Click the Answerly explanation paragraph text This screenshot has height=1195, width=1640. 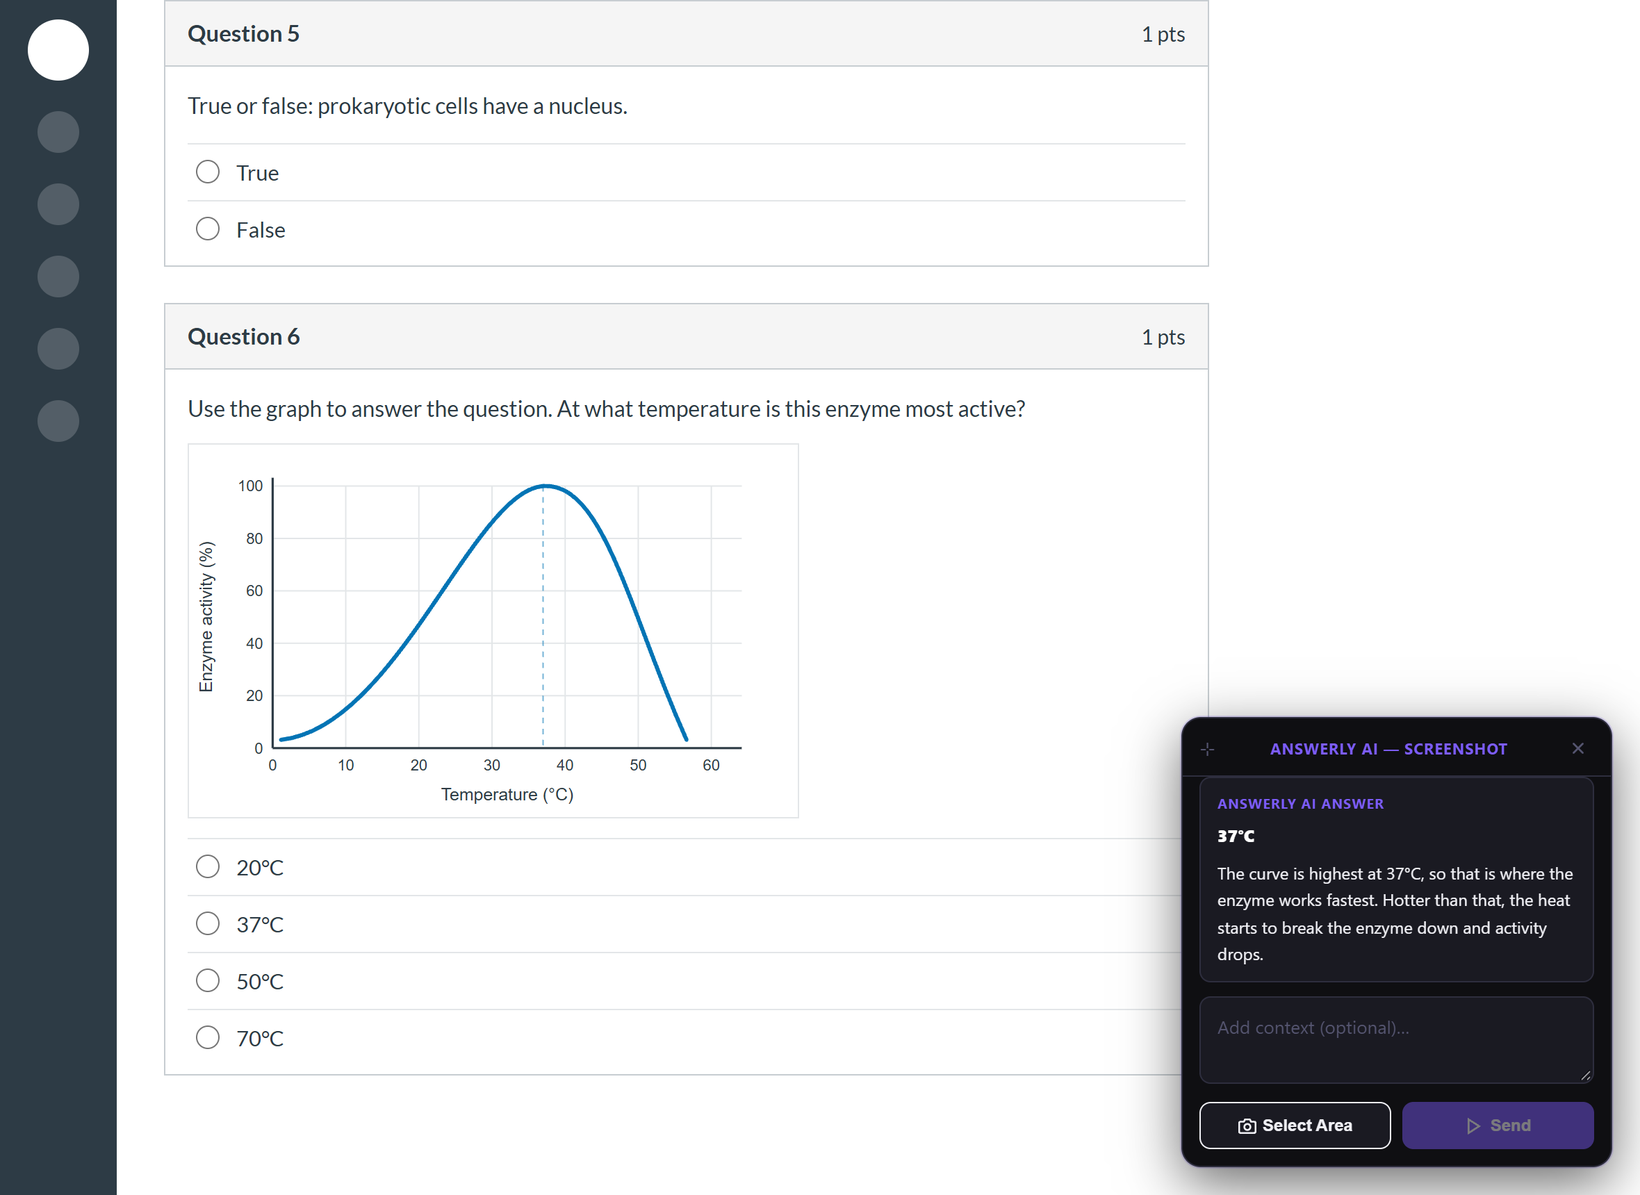point(1395,914)
